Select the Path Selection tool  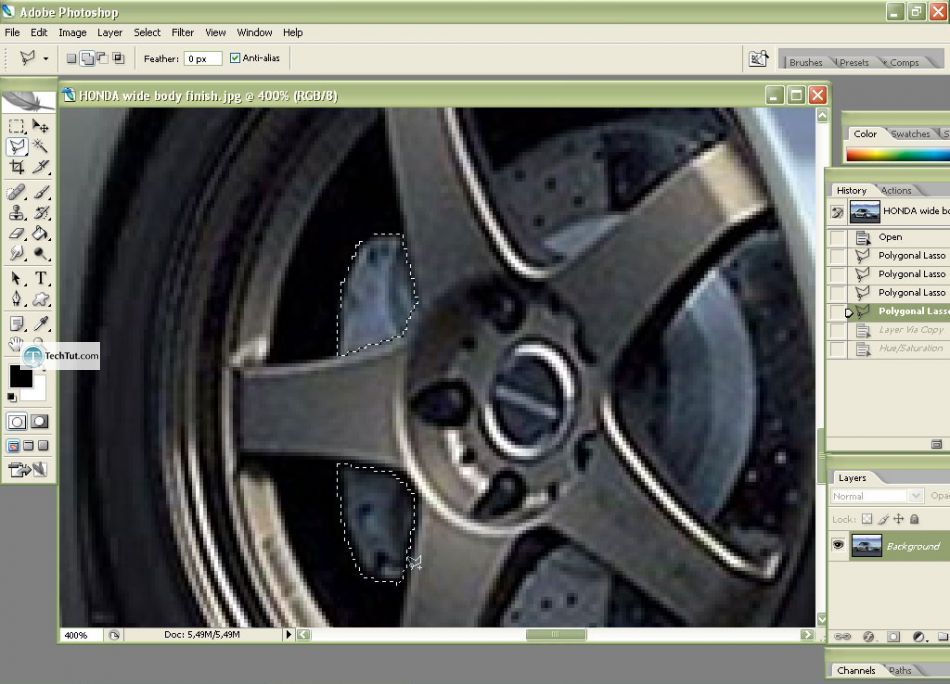(17, 278)
